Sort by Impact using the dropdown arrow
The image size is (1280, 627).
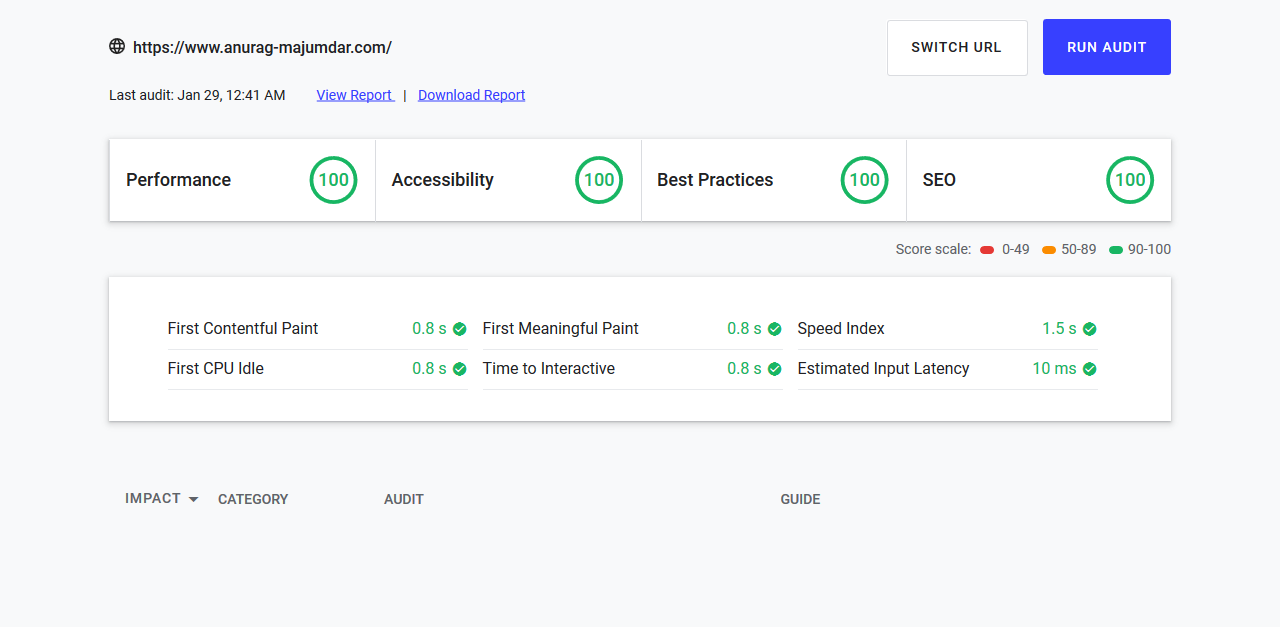point(193,499)
